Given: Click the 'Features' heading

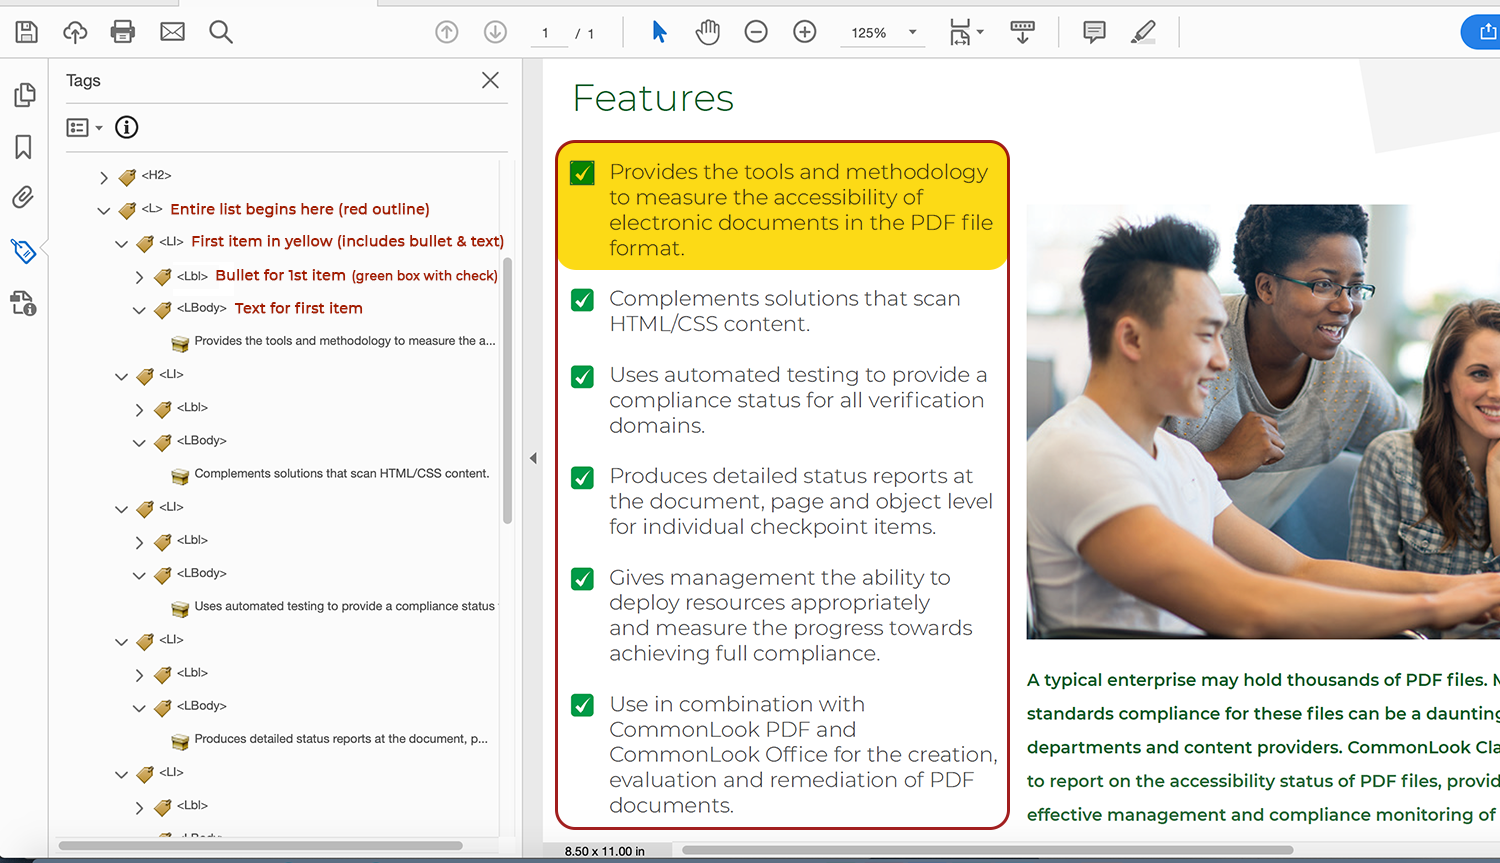Looking at the screenshot, I should click(x=653, y=98).
